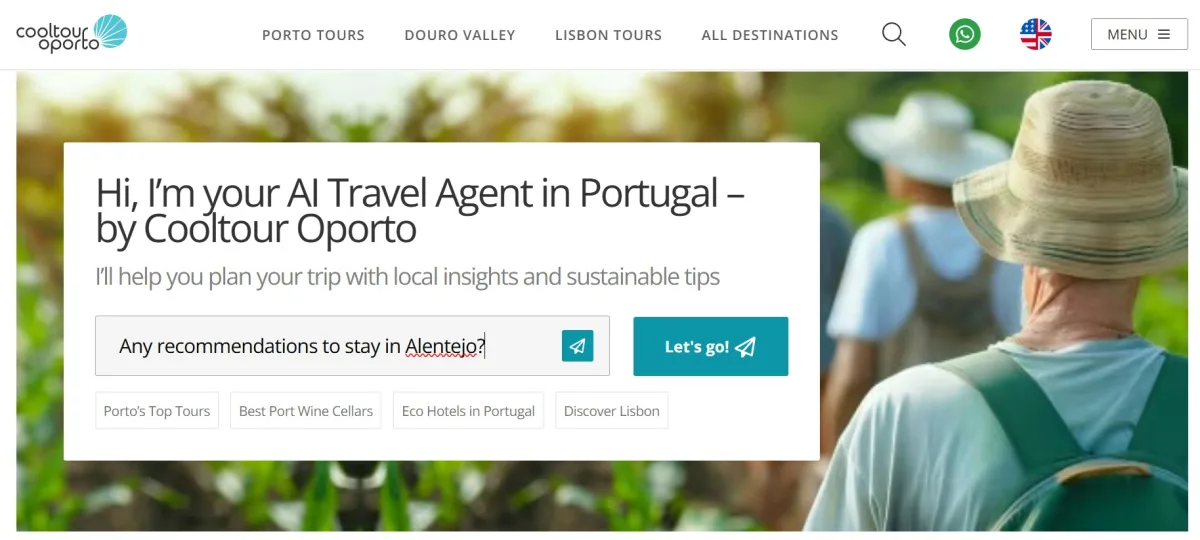Click the Let's go! button

(711, 346)
